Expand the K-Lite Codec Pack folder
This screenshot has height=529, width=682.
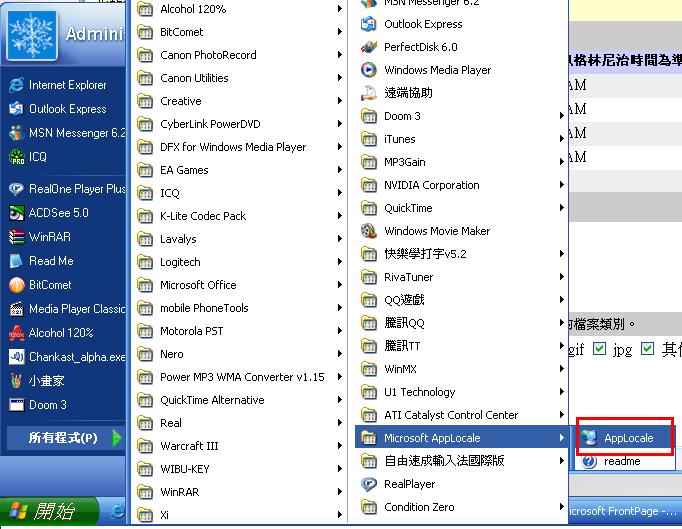239,216
